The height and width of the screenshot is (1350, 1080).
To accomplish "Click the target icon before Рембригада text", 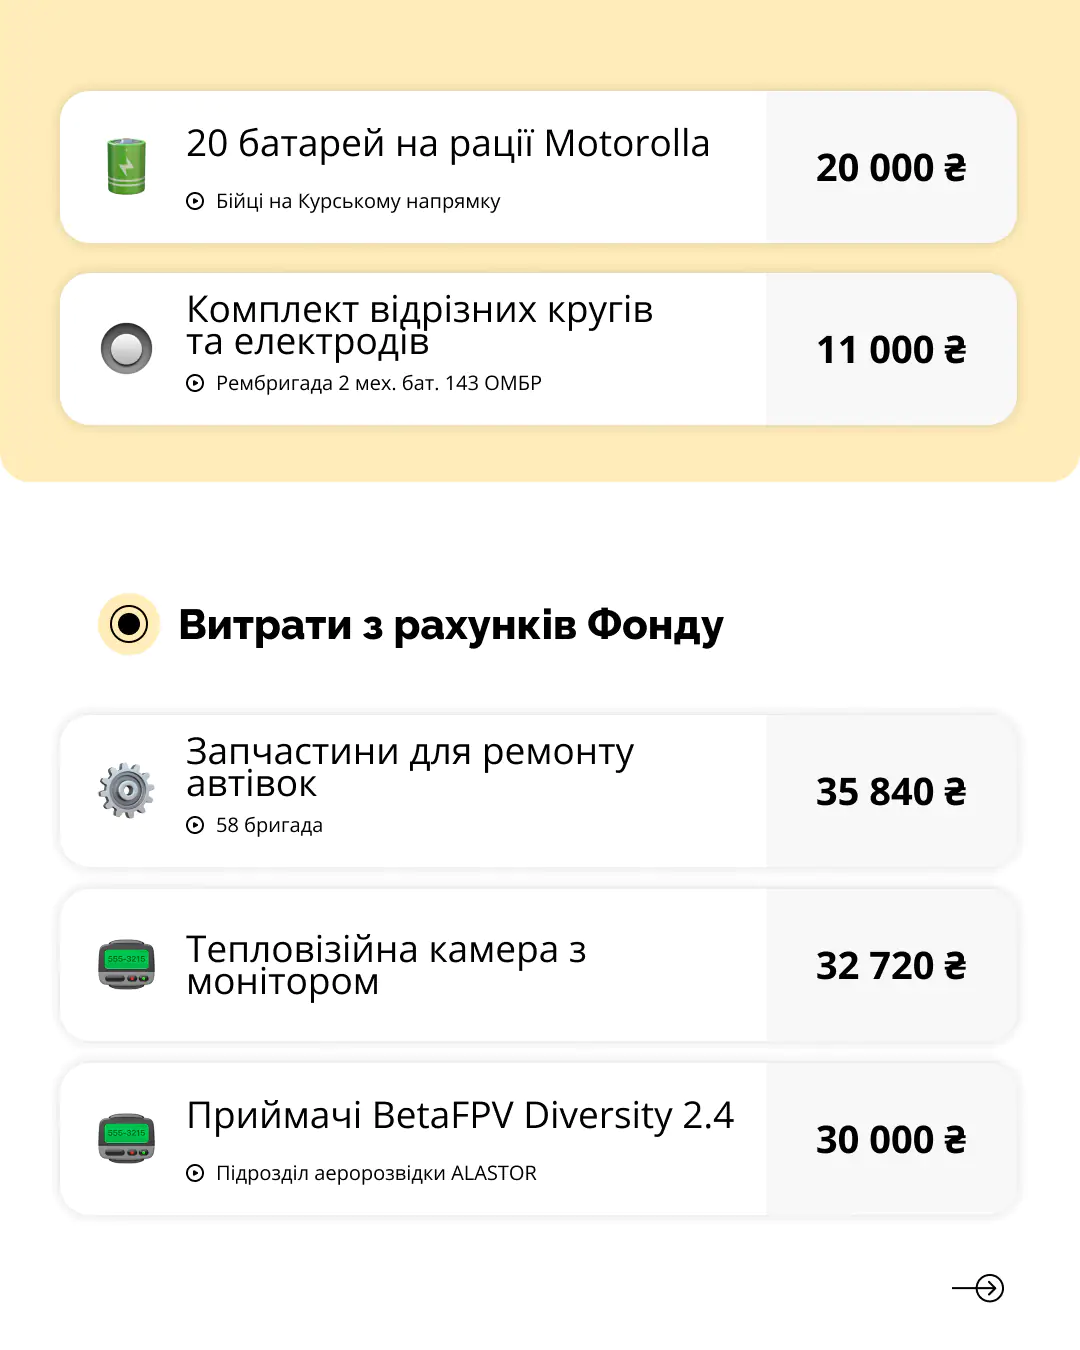I will (195, 383).
